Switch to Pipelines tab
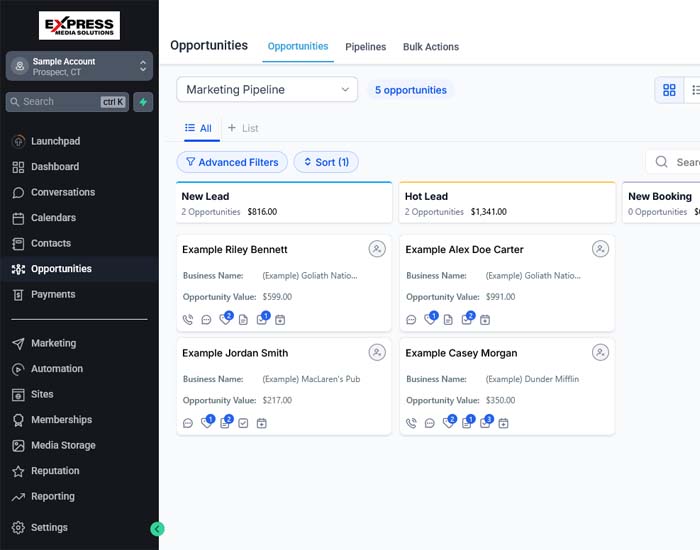The height and width of the screenshot is (550, 700). [x=366, y=46]
